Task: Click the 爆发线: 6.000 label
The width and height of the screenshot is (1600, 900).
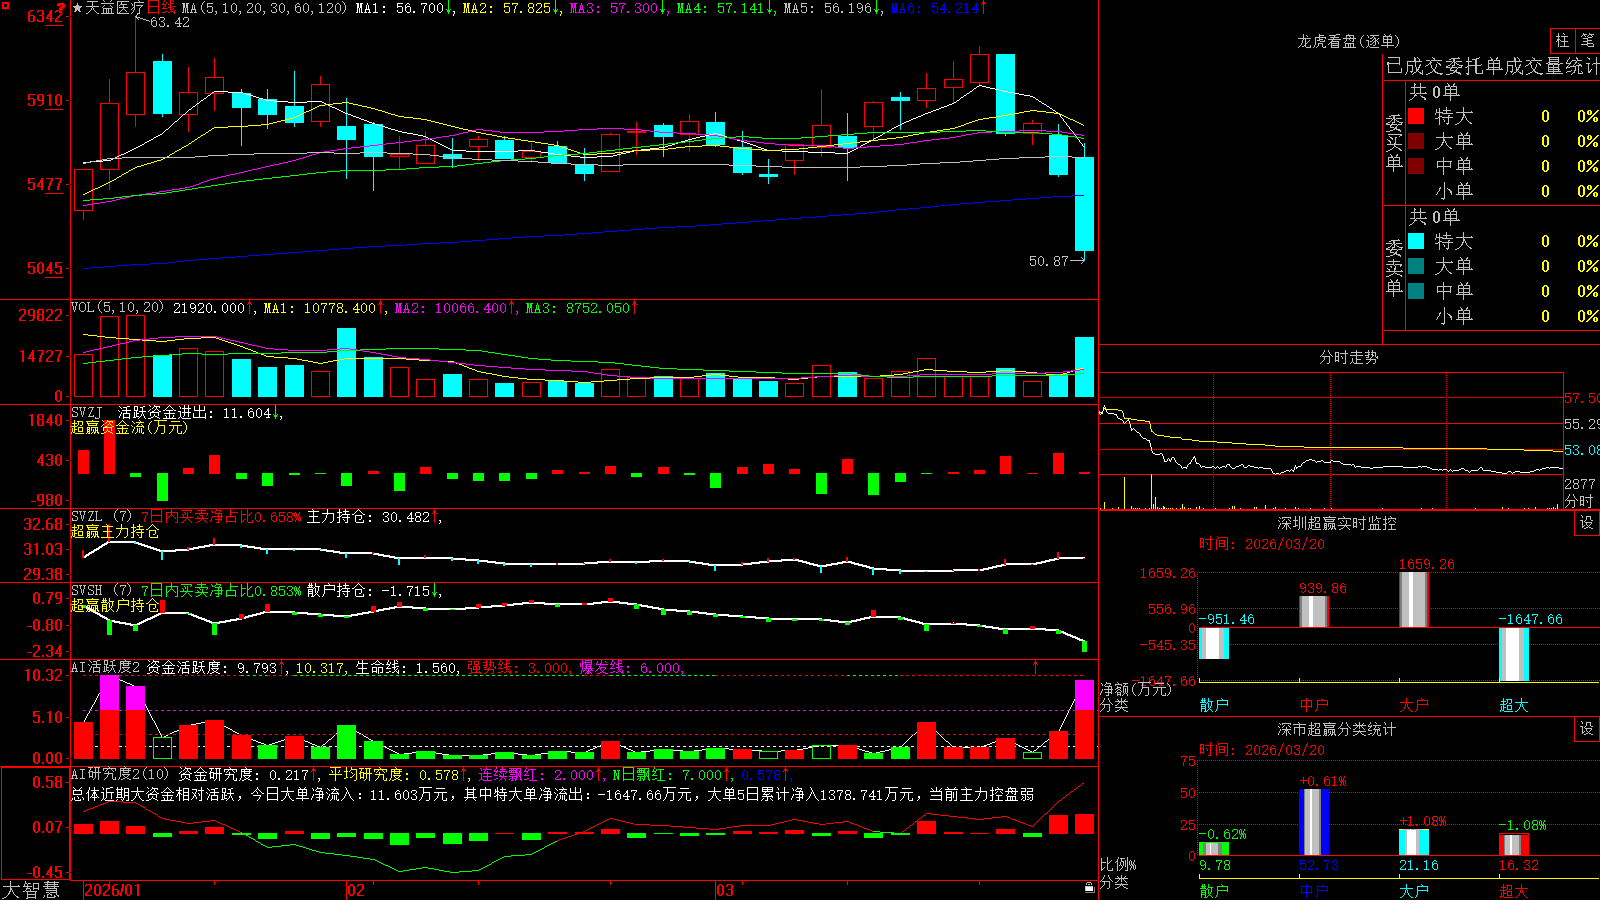Action: [630, 668]
